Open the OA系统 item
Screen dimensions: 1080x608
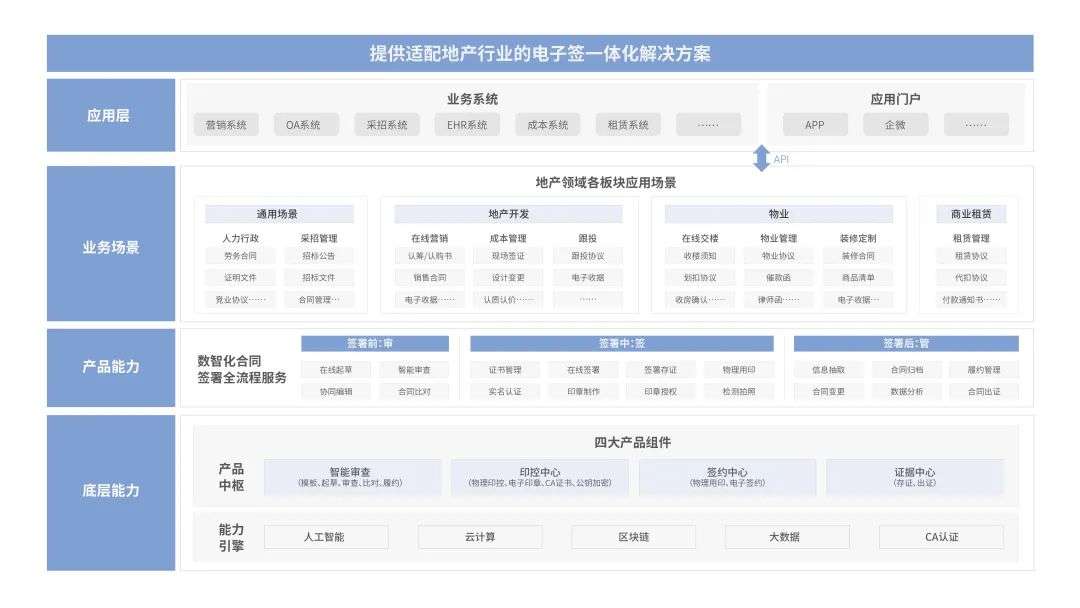click(306, 124)
